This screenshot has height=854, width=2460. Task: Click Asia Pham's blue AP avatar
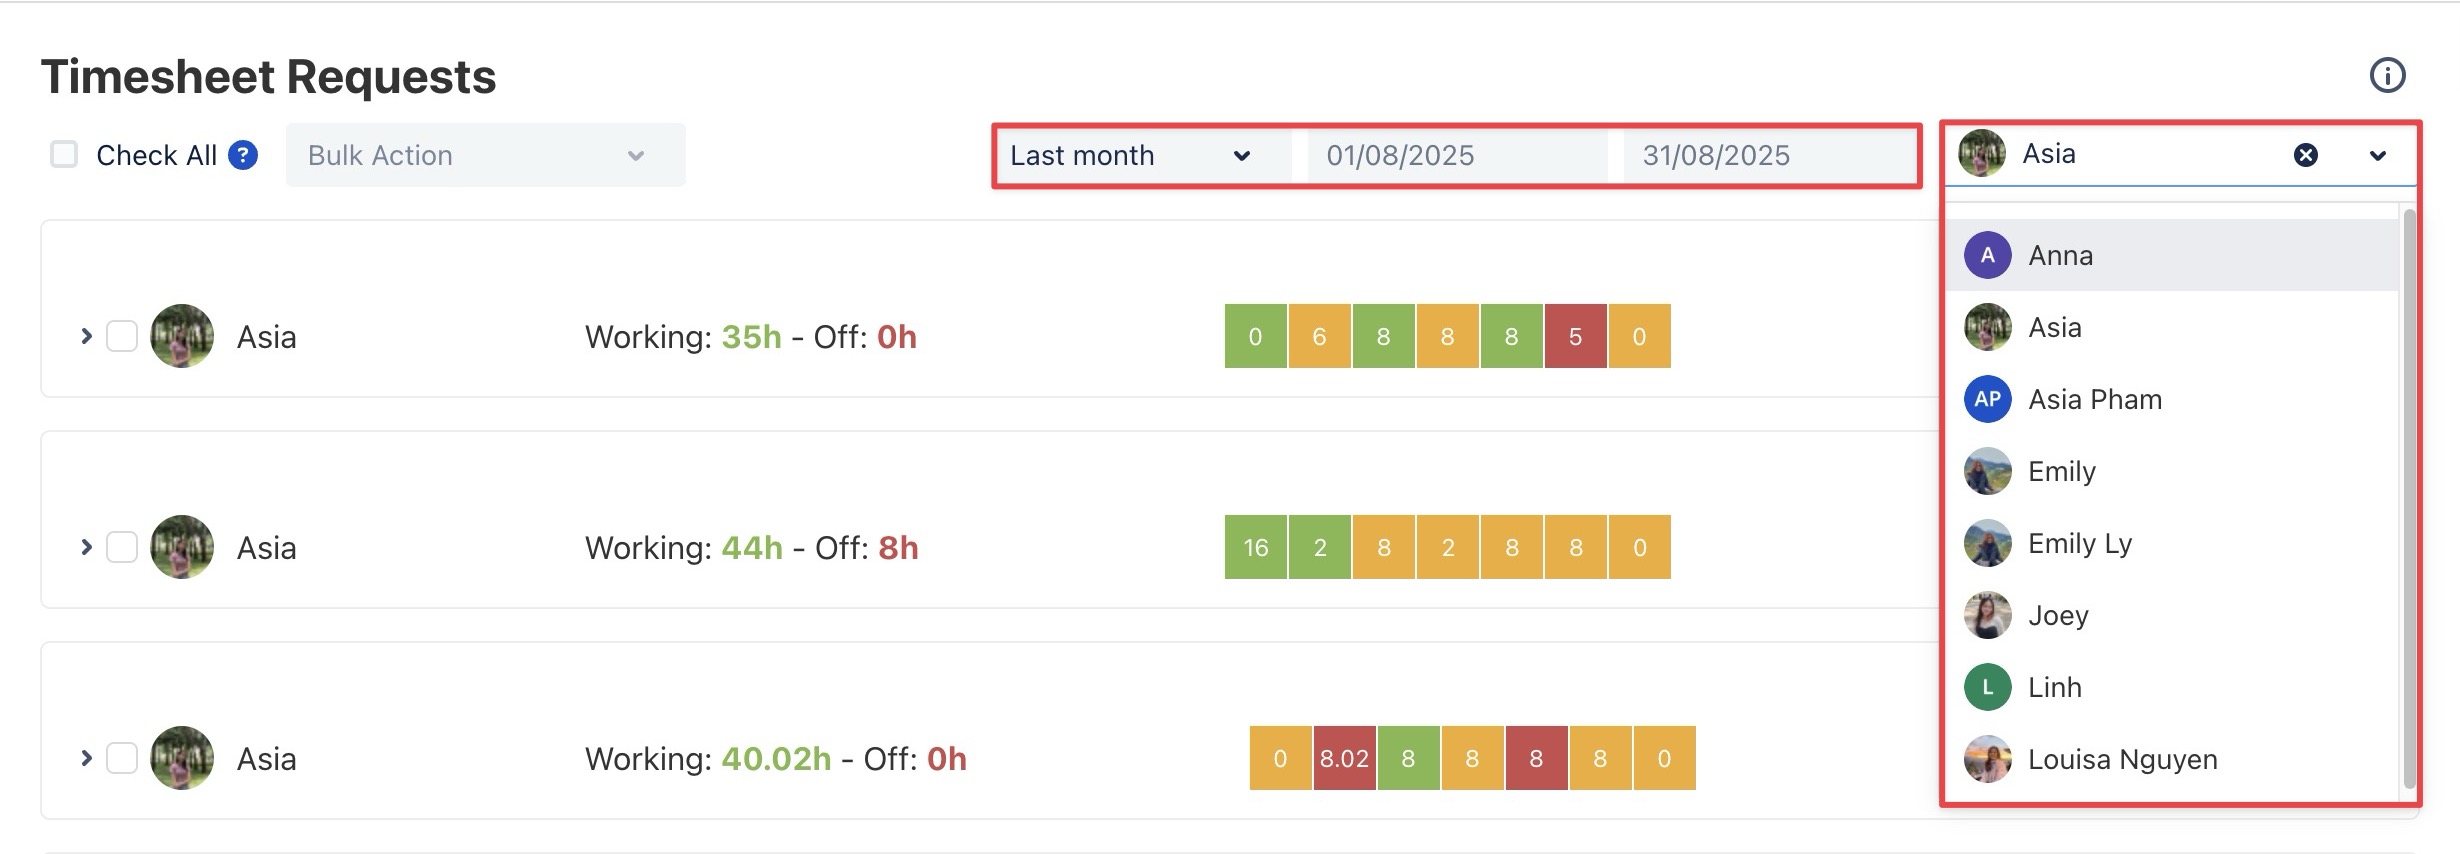click(1987, 399)
